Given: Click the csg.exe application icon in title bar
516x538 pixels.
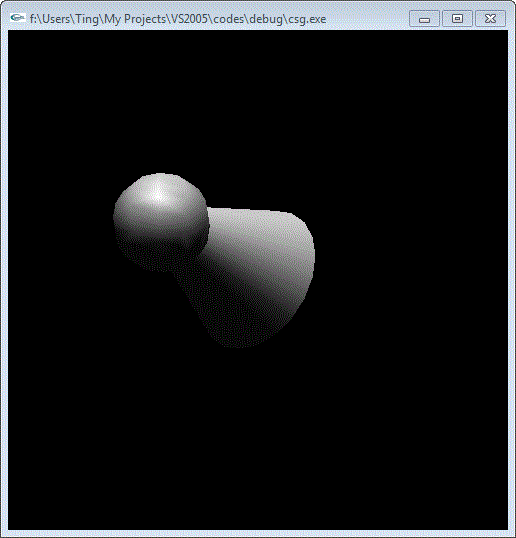Looking at the screenshot, I should (17, 18).
